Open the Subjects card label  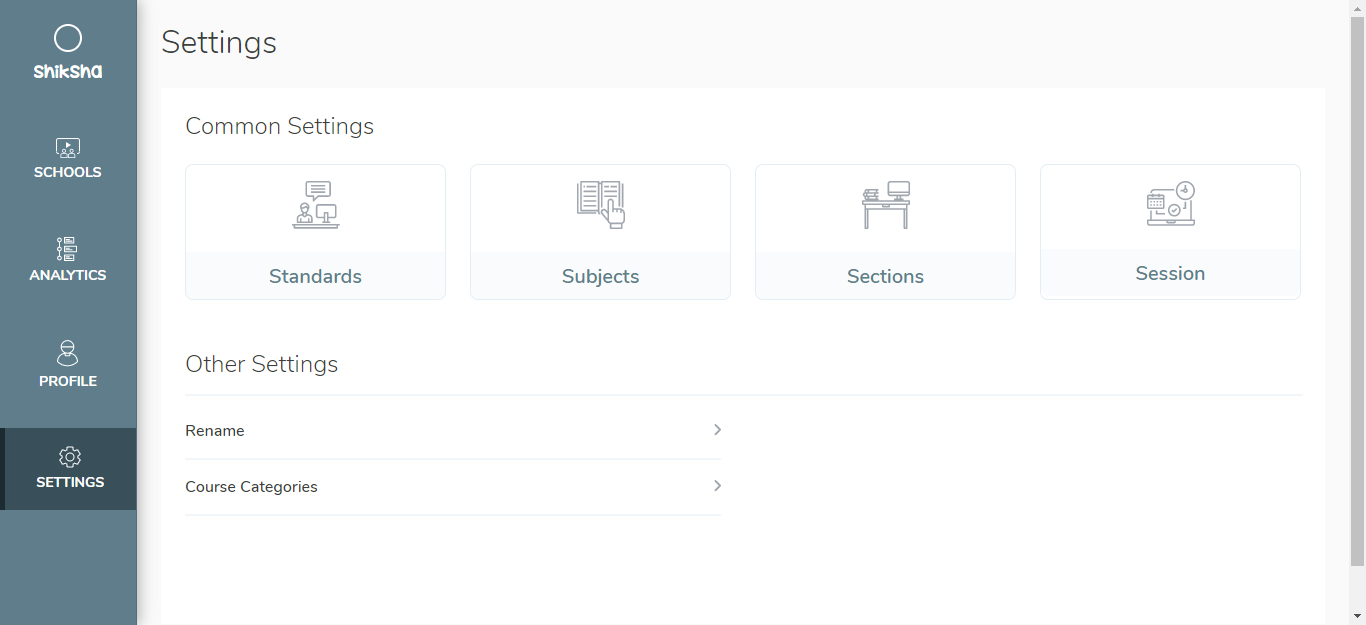coord(600,277)
